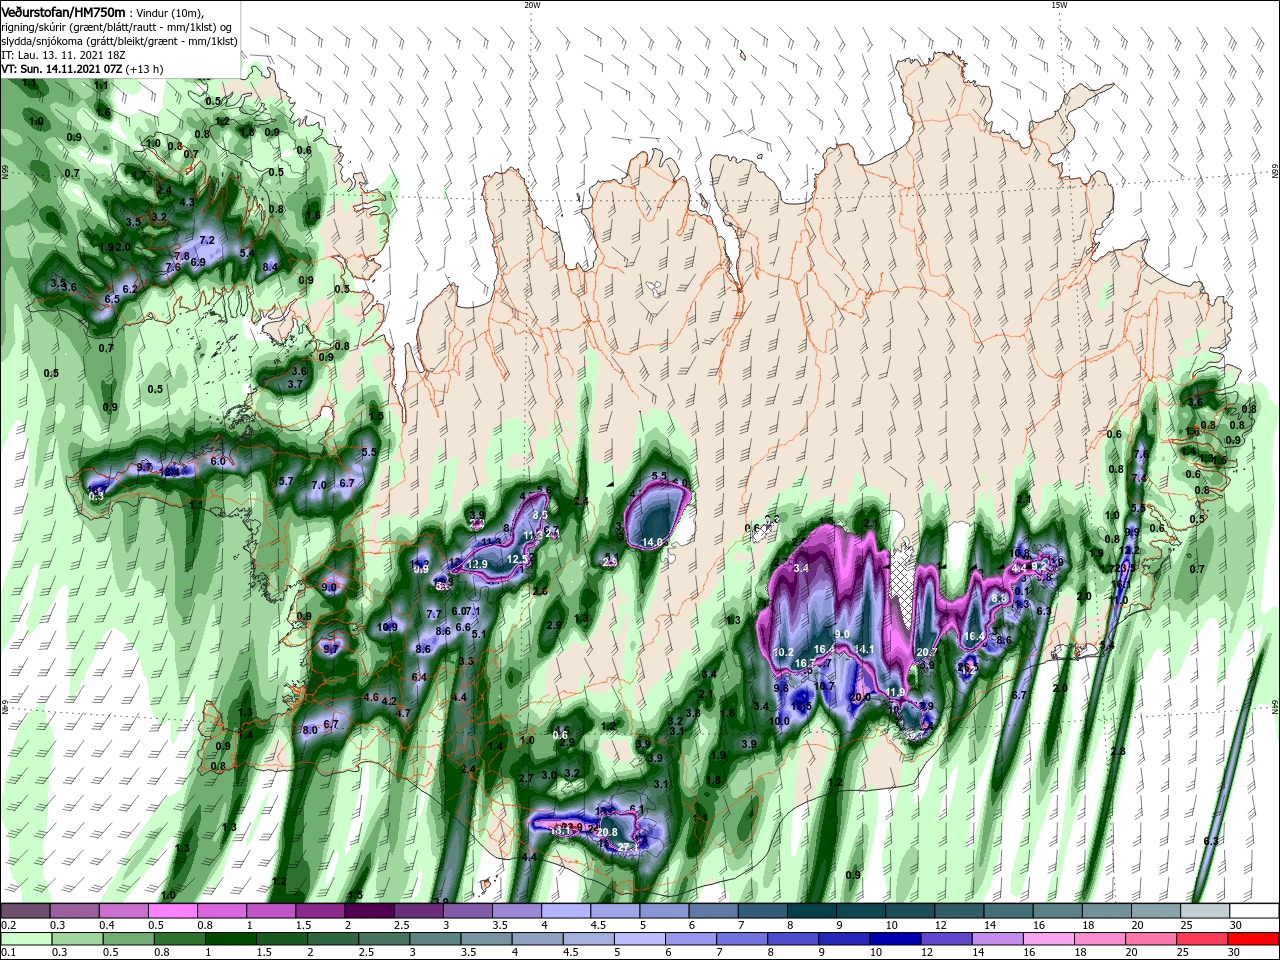The width and height of the screenshot is (1280, 960).
Task: Pick the slate blue swatch starting at 6, upper legend
Action: tap(713, 911)
